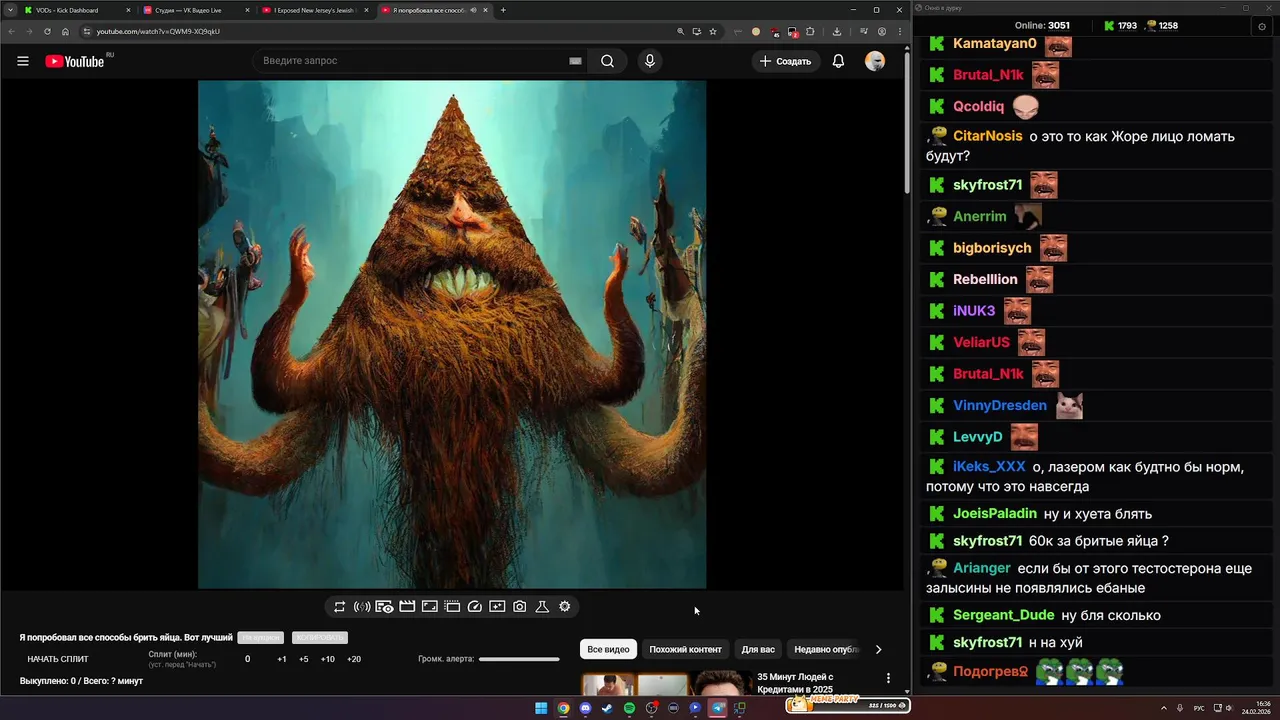The image size is (1280, 720).
Task: Switch to I Exposed New Jersey's Jewish tab
Action: coord(315,10)
